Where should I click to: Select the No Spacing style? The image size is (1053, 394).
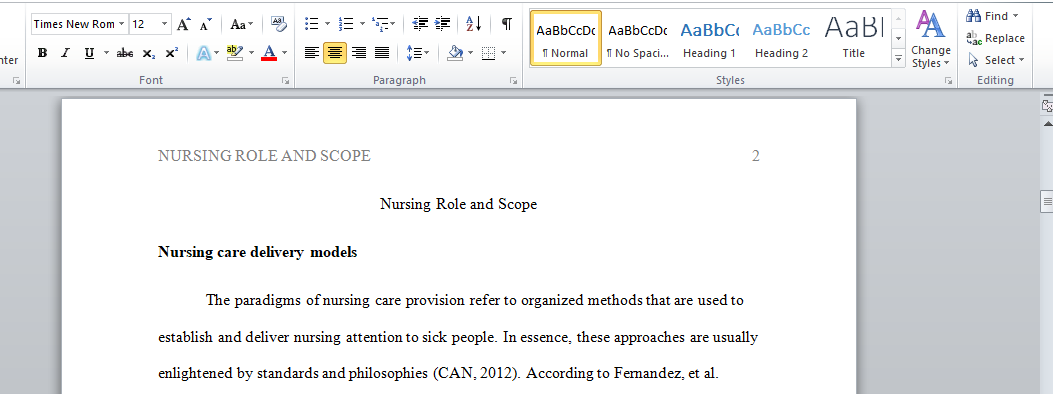[x=637, y=38]
